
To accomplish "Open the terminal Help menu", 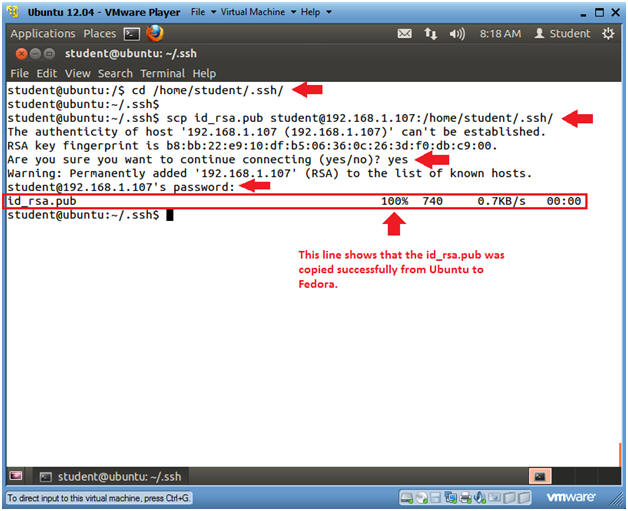I will point(204,74).
